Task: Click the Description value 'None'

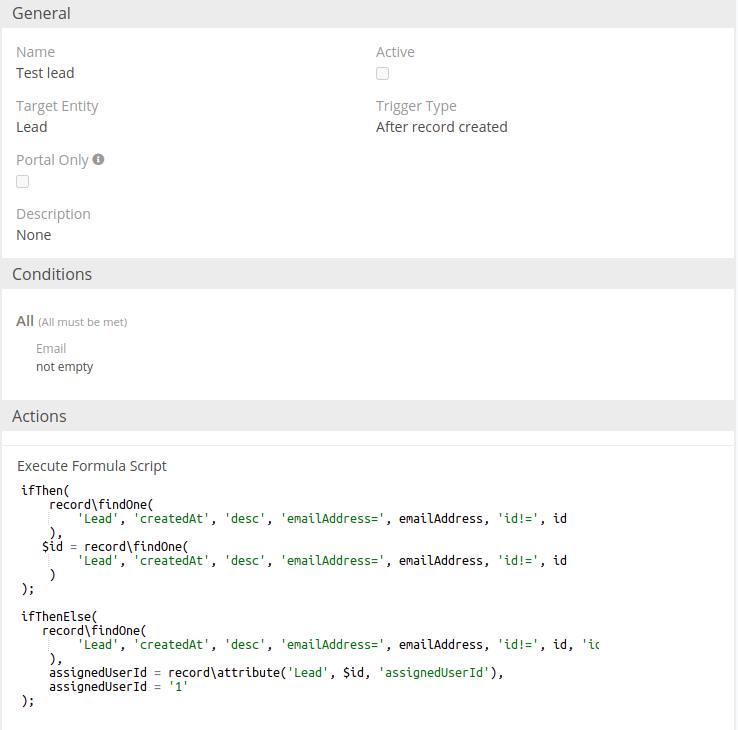Action: (33, 235)
